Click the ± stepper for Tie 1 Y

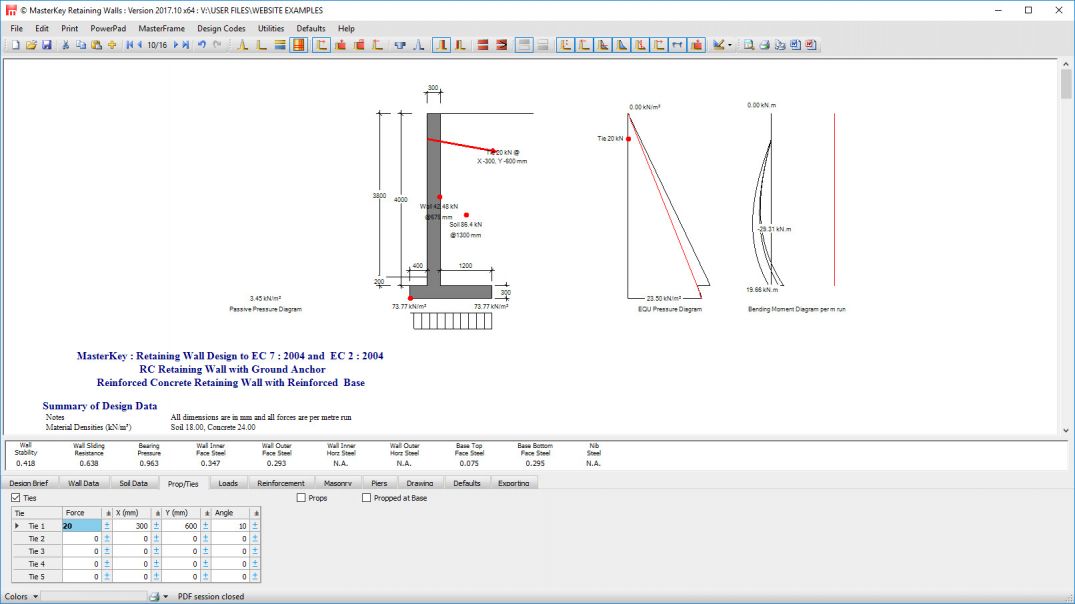click(x=206, y=526)
